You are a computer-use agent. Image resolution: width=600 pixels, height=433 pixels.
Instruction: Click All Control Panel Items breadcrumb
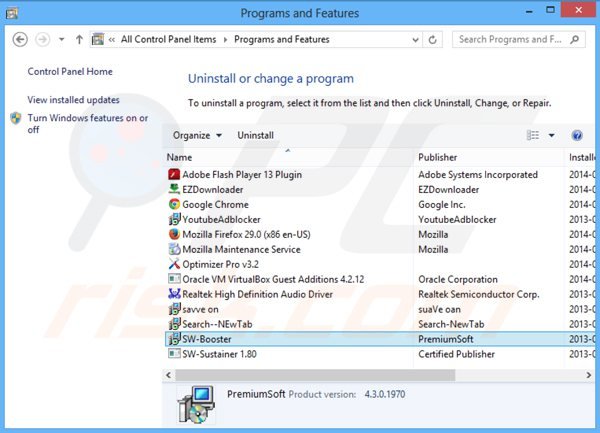(168, 39)
